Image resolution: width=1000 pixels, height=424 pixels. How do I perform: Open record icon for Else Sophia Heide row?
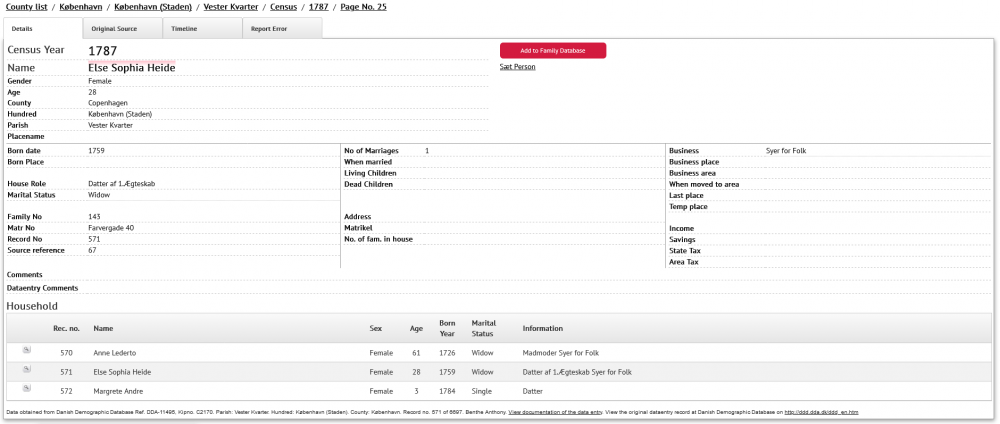pos(26,369)
